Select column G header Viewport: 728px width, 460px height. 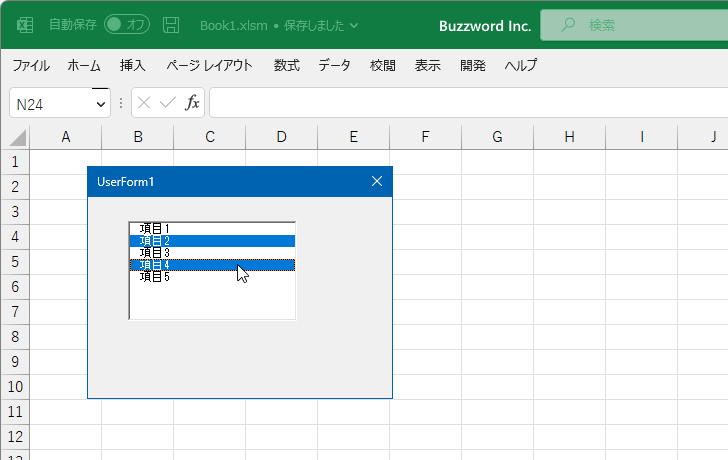point(498,137)
